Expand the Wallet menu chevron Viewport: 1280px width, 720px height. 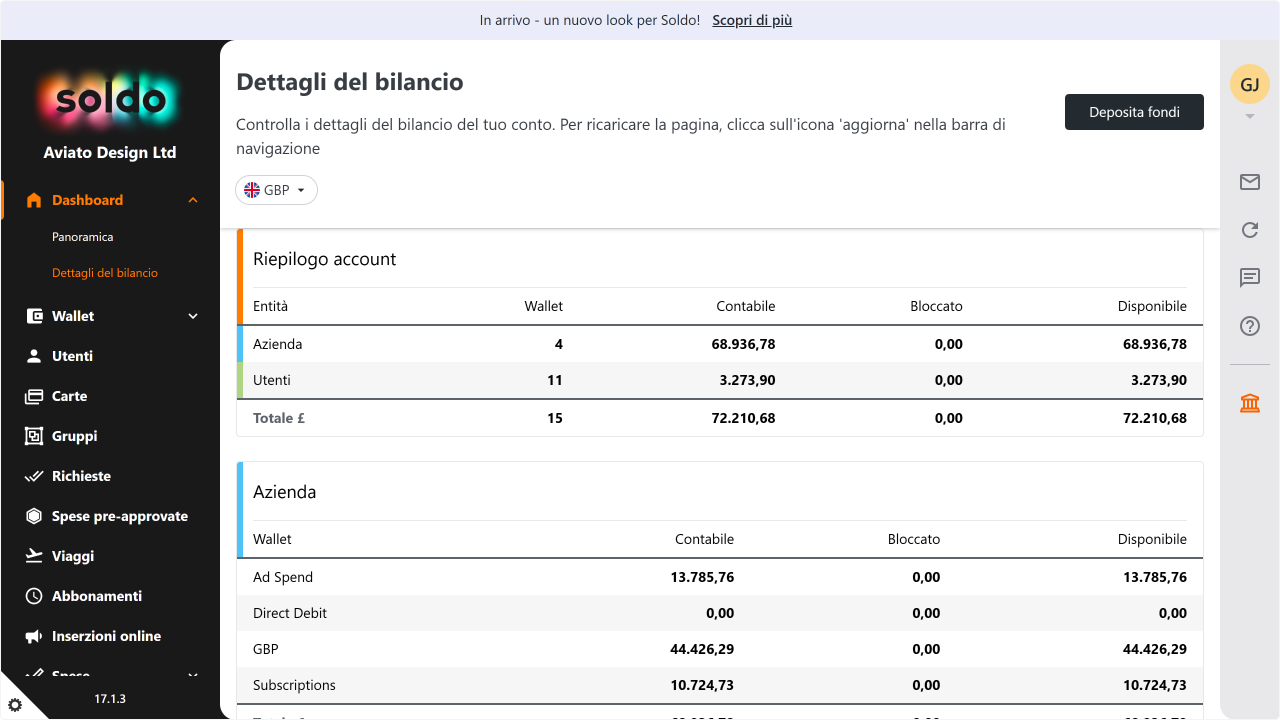pyautogui.click(x=193, y=316)
